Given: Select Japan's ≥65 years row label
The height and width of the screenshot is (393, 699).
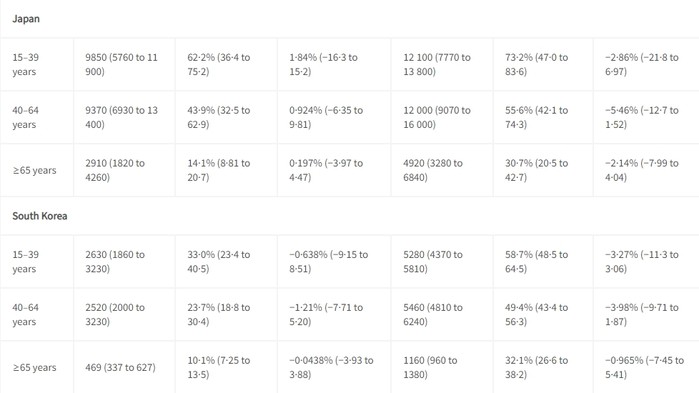Looking at the screenshot, I should 34,170.
